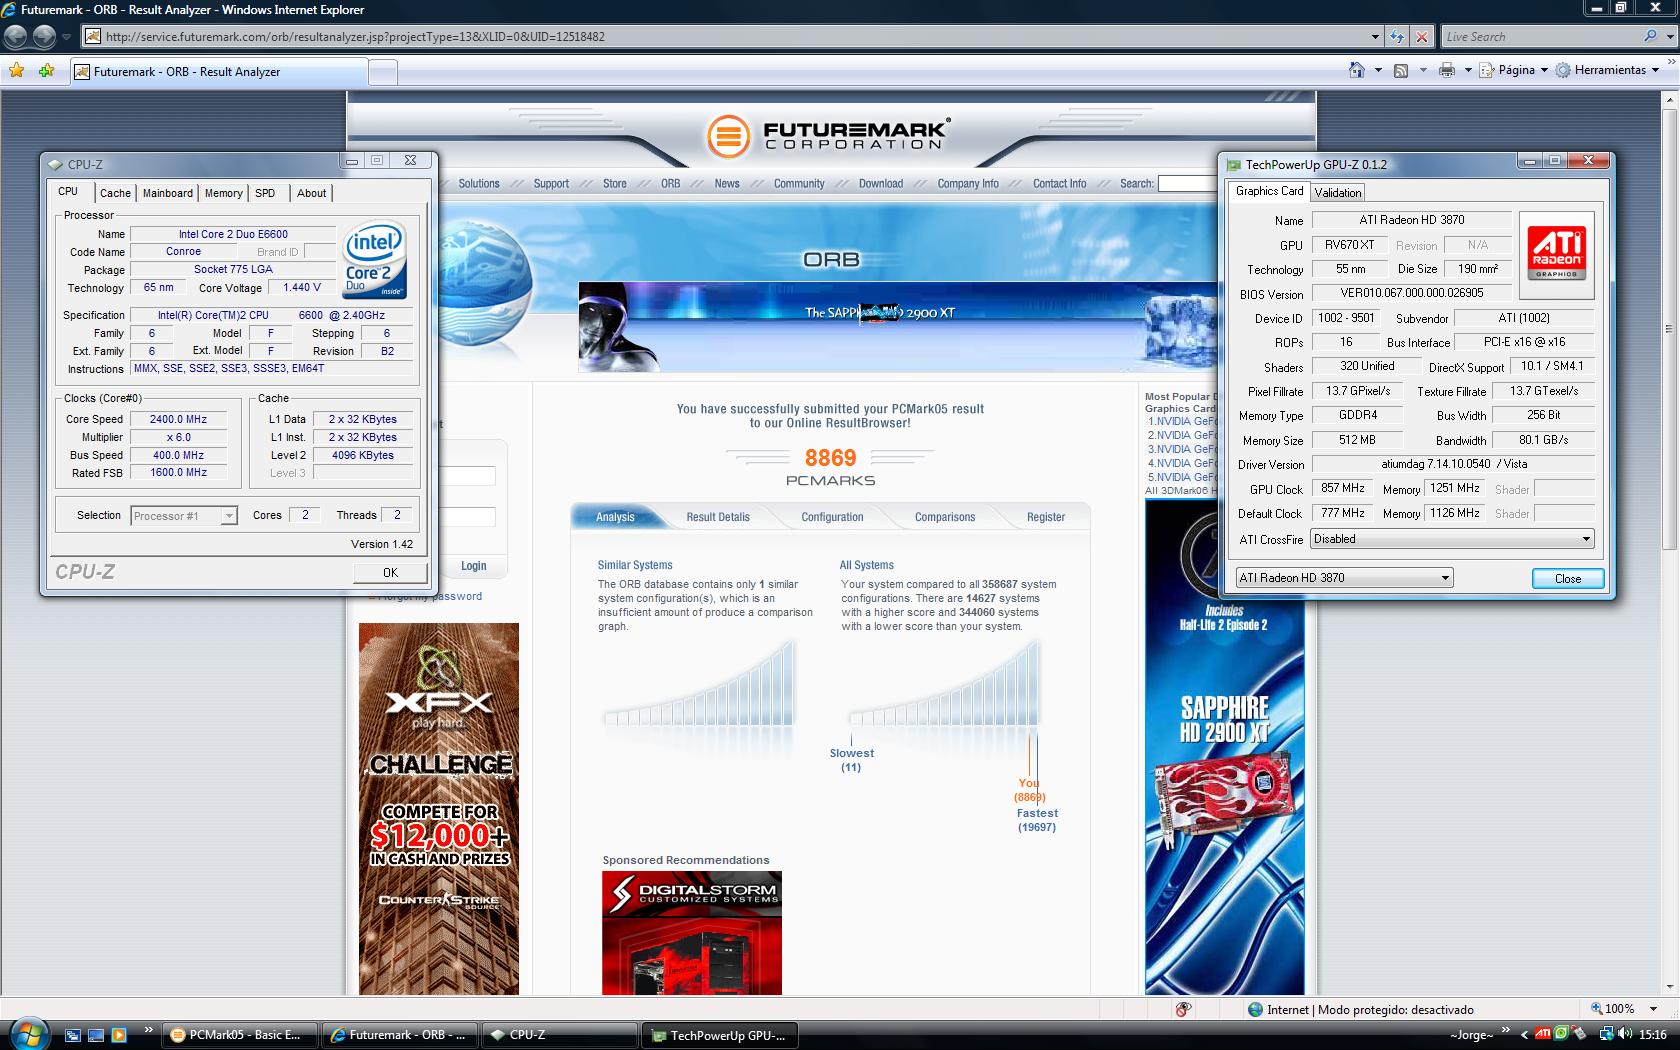Open the Register tab
The width and height of the screenshot is (1680, 1050).
pos(1046,517)
